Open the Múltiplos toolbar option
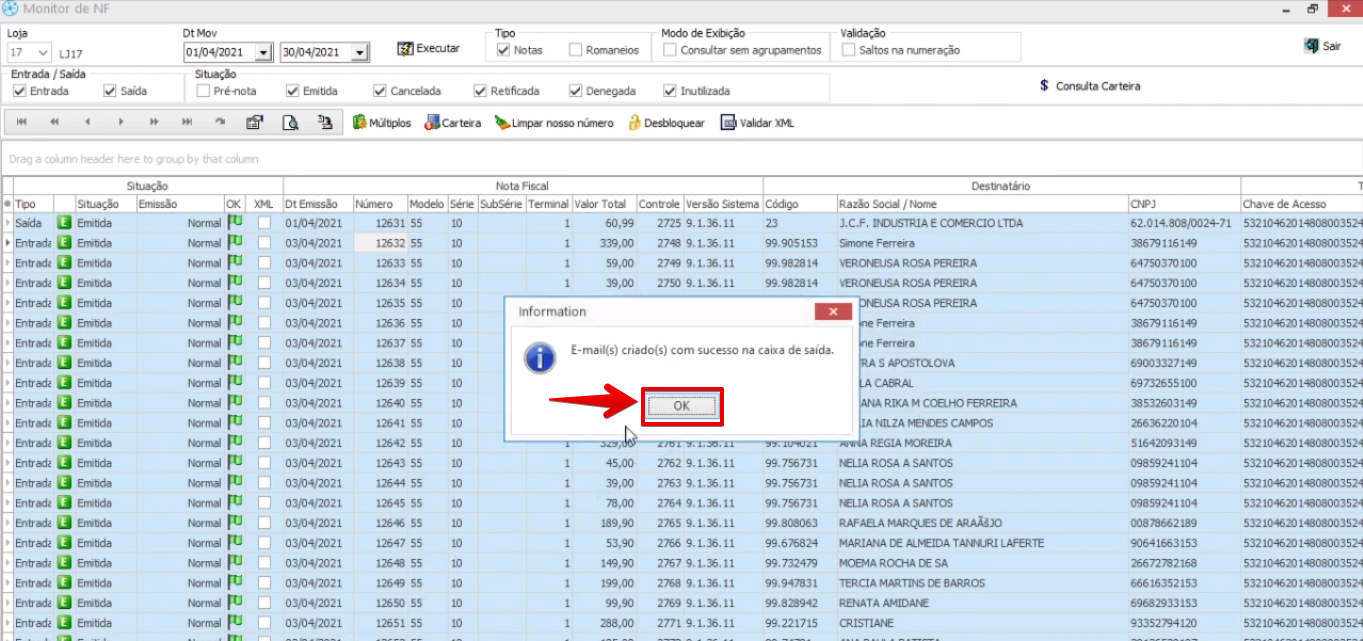The image size is (1363, 641). pyautogui.click(x=361, y=123)
